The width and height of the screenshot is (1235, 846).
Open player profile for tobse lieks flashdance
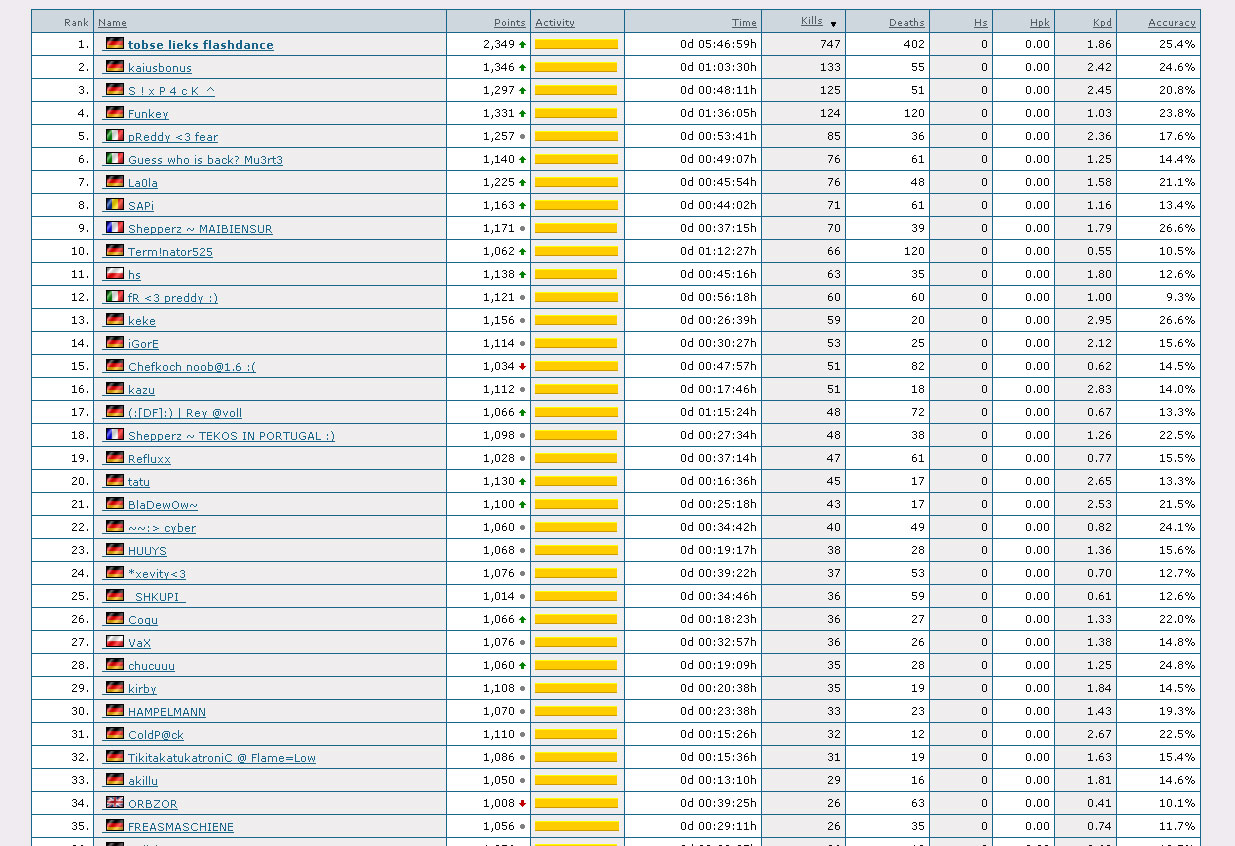pyautogui.click(x=200, y=45)
